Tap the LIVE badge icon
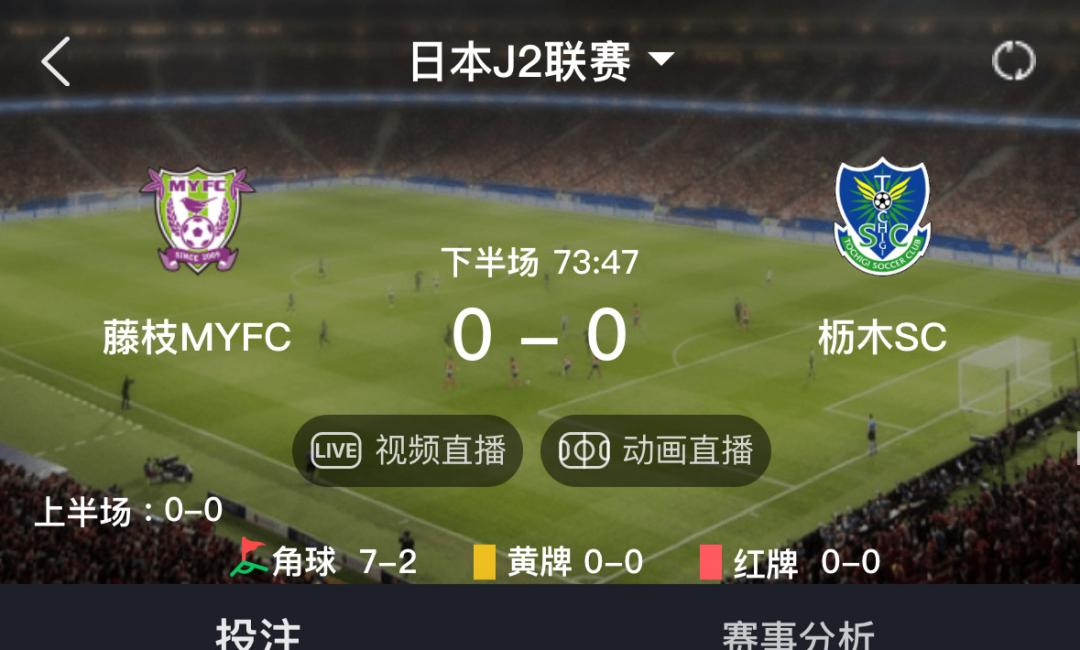 335,450
